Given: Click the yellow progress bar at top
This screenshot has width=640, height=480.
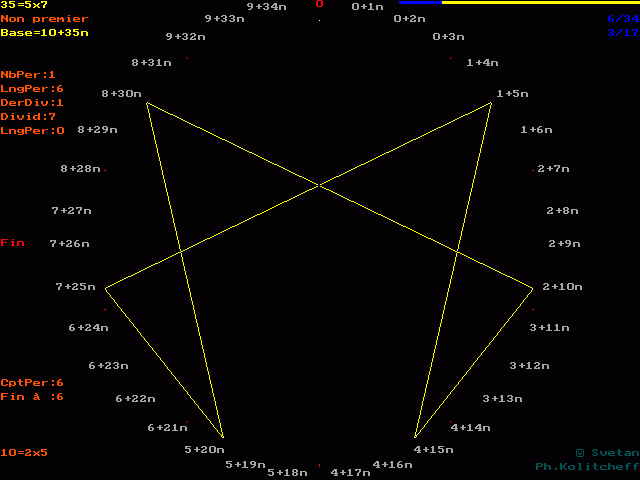Looking at the screenshot, I should 540,3.
